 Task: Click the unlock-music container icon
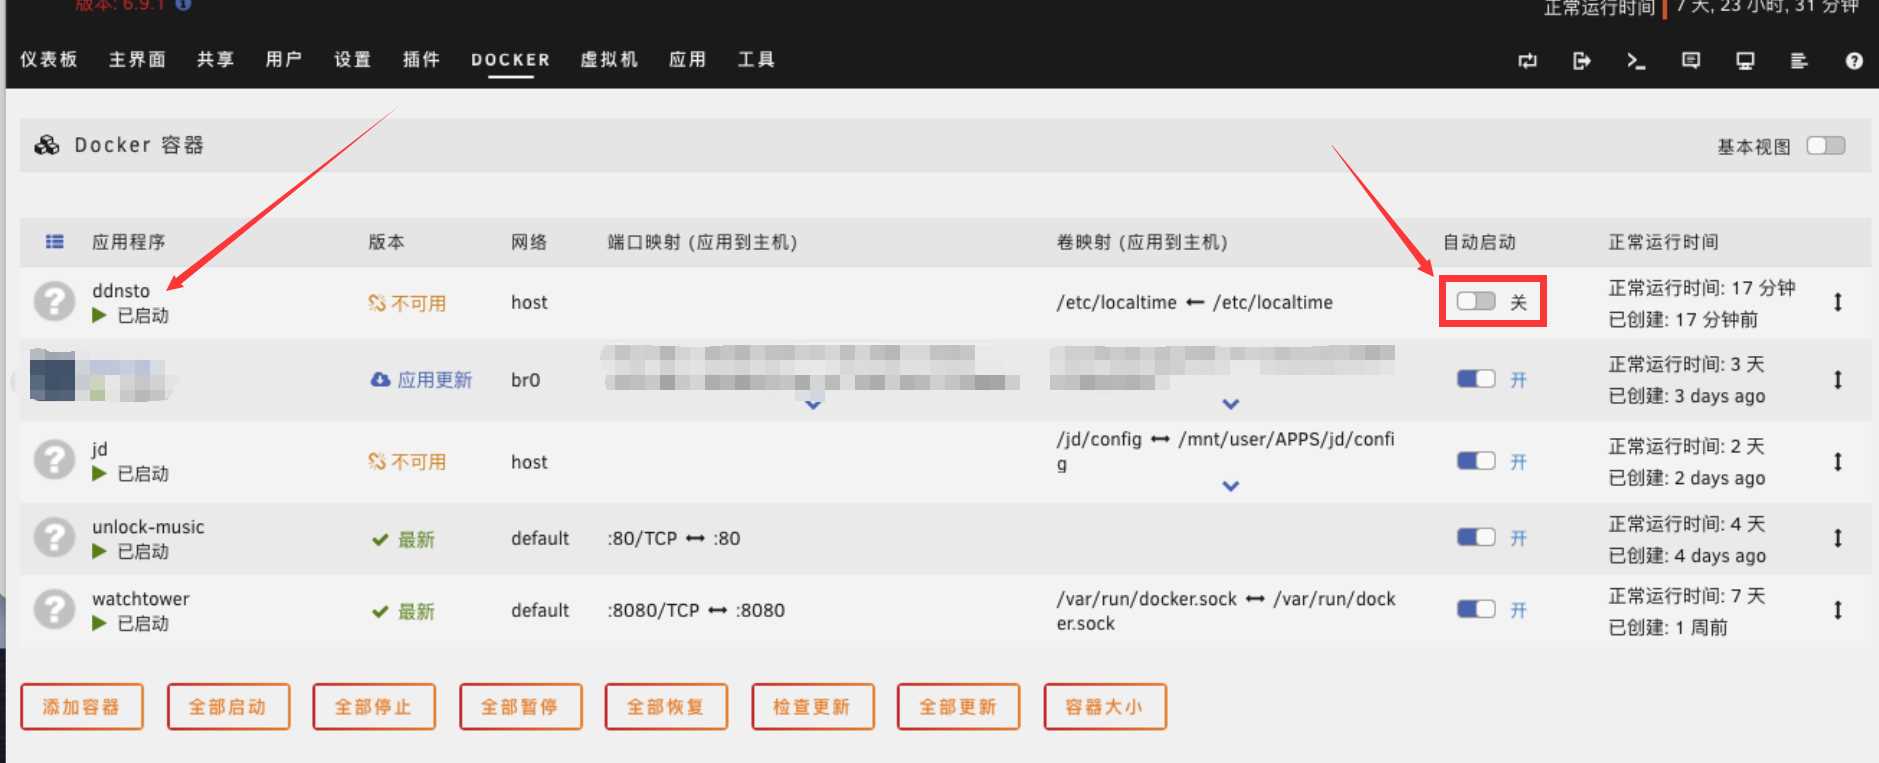coord(54,537)
